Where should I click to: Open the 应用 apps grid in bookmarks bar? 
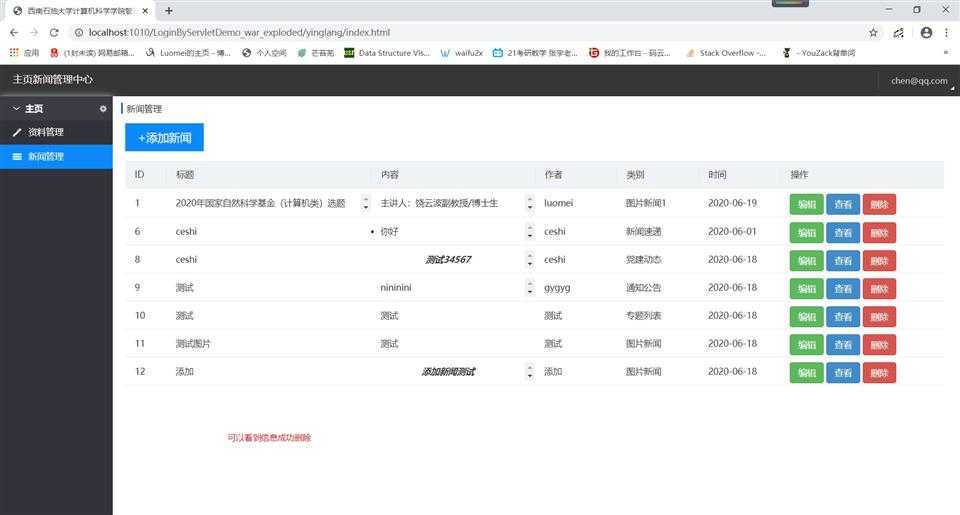click(x=24, y=53)
